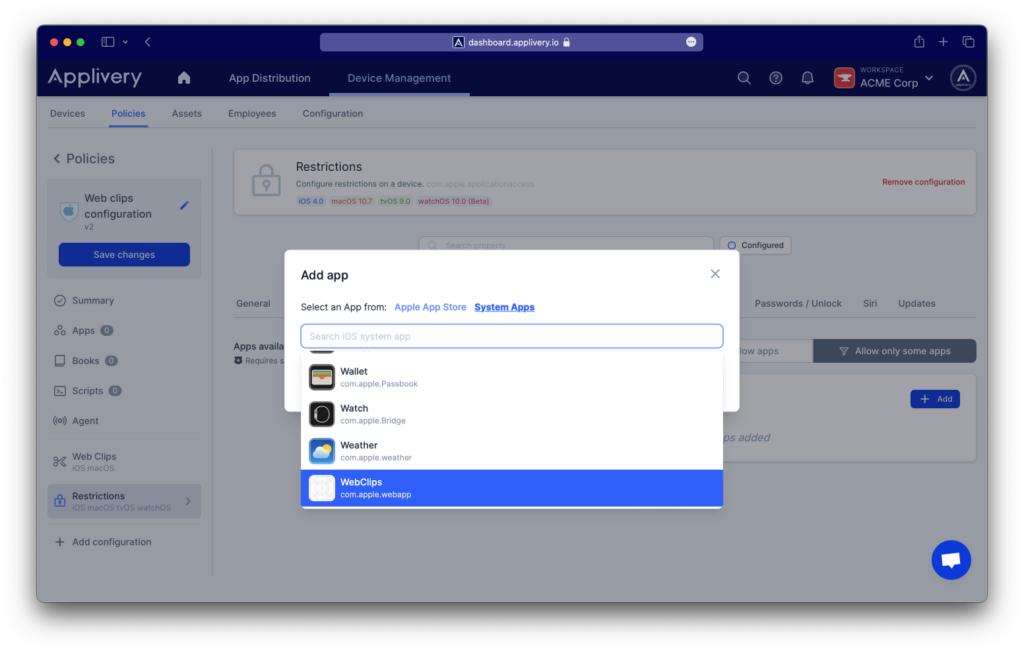
Task: Click the macOS 10.7 platform tag
Action: pyautogui.click(x=351, y=201)
